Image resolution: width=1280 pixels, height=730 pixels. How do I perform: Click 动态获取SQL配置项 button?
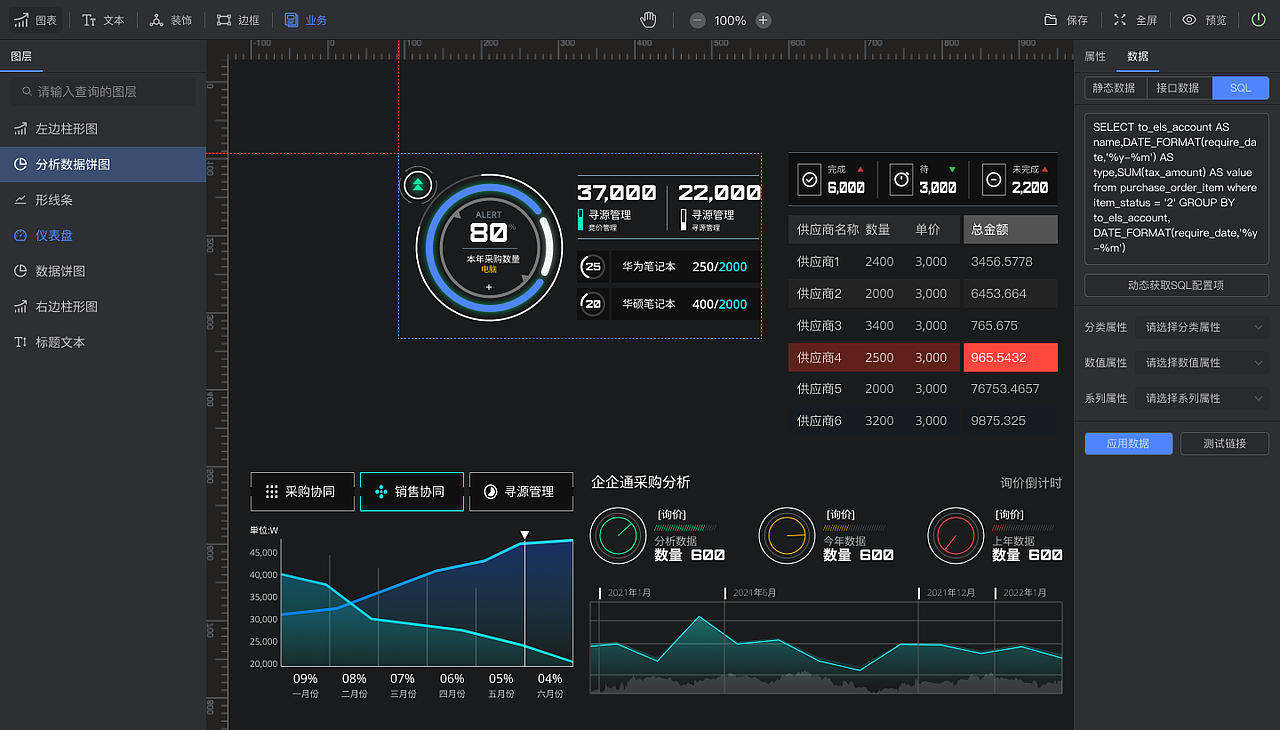1177,285
